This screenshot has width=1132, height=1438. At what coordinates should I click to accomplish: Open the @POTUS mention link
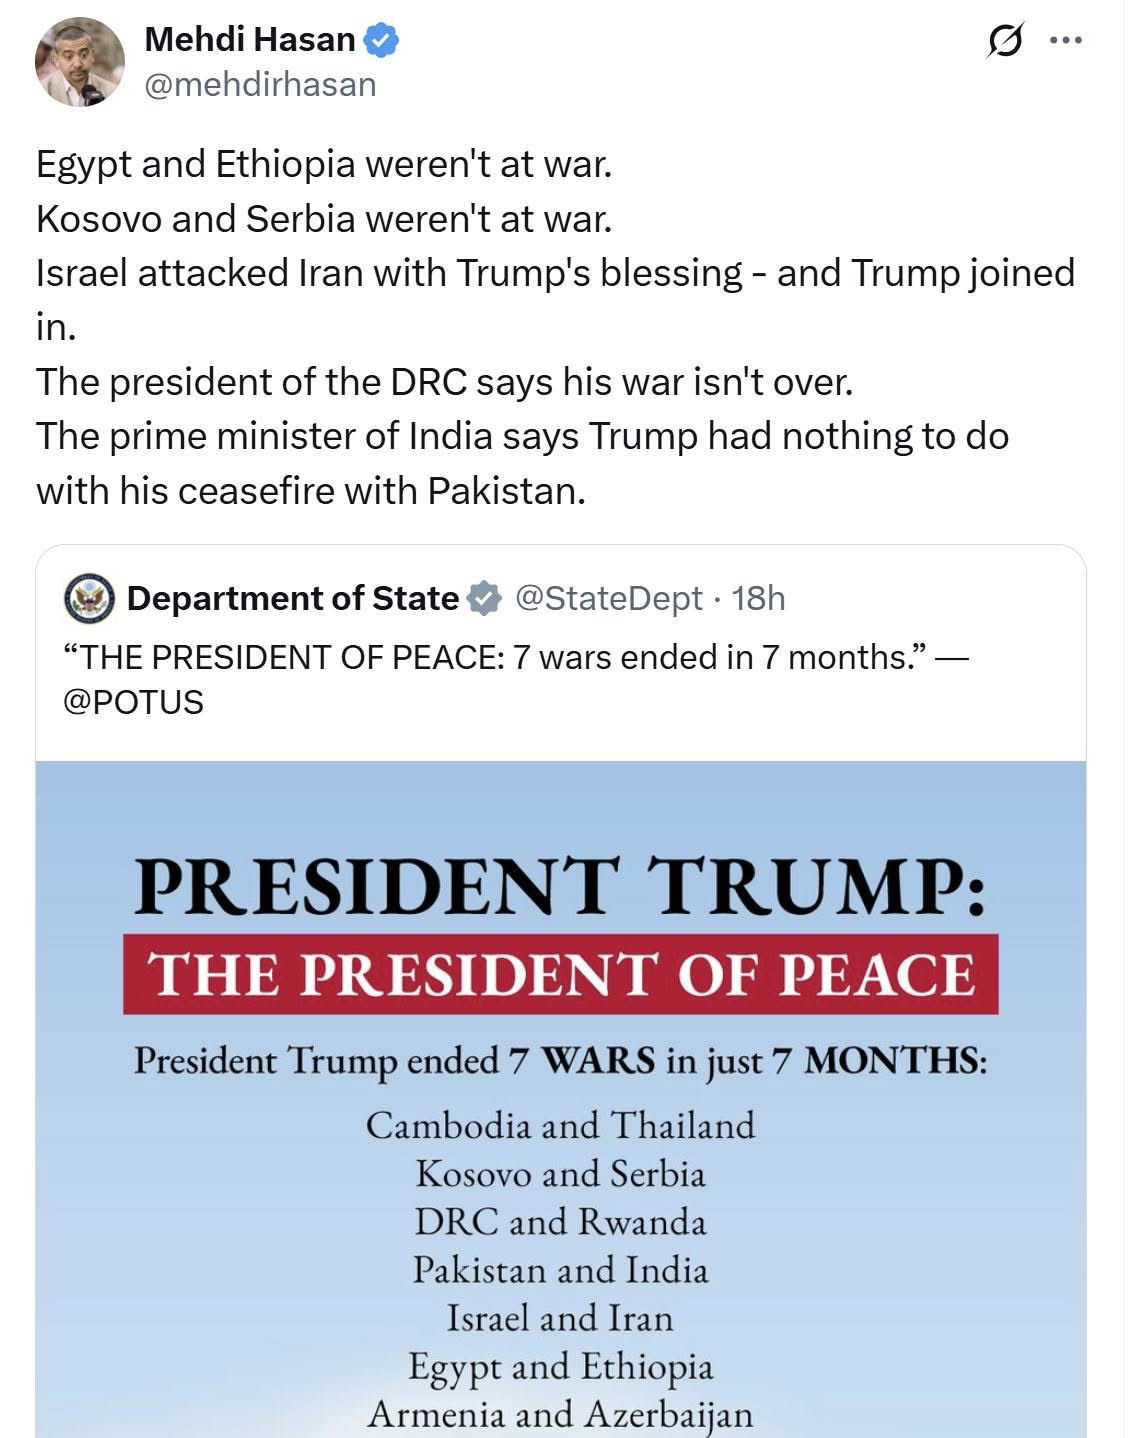133,702
